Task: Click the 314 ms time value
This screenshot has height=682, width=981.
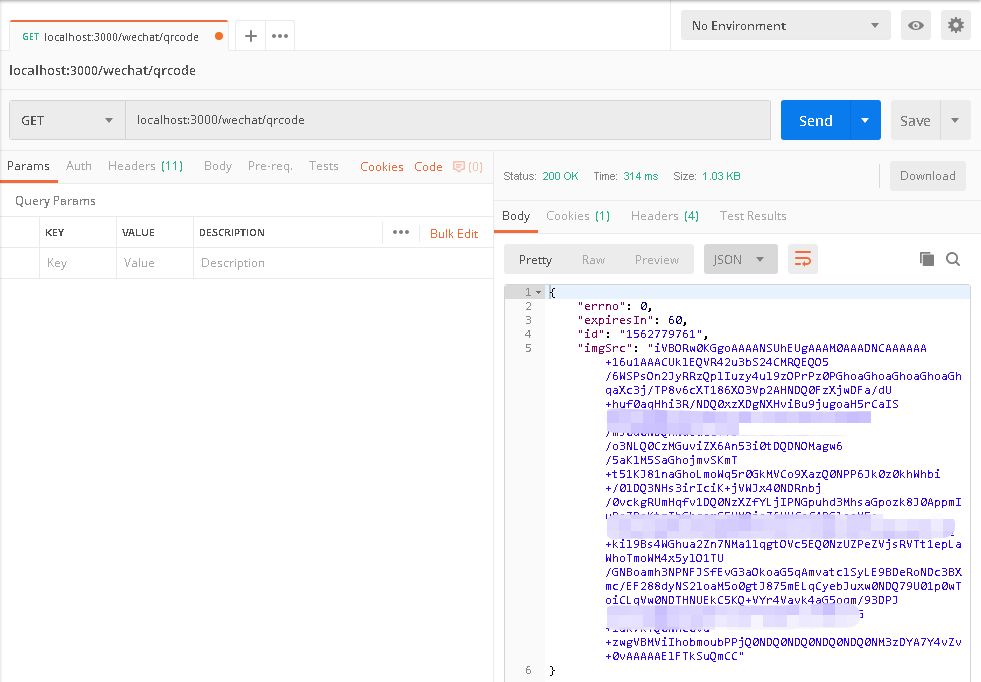Action: click(641, 176)
